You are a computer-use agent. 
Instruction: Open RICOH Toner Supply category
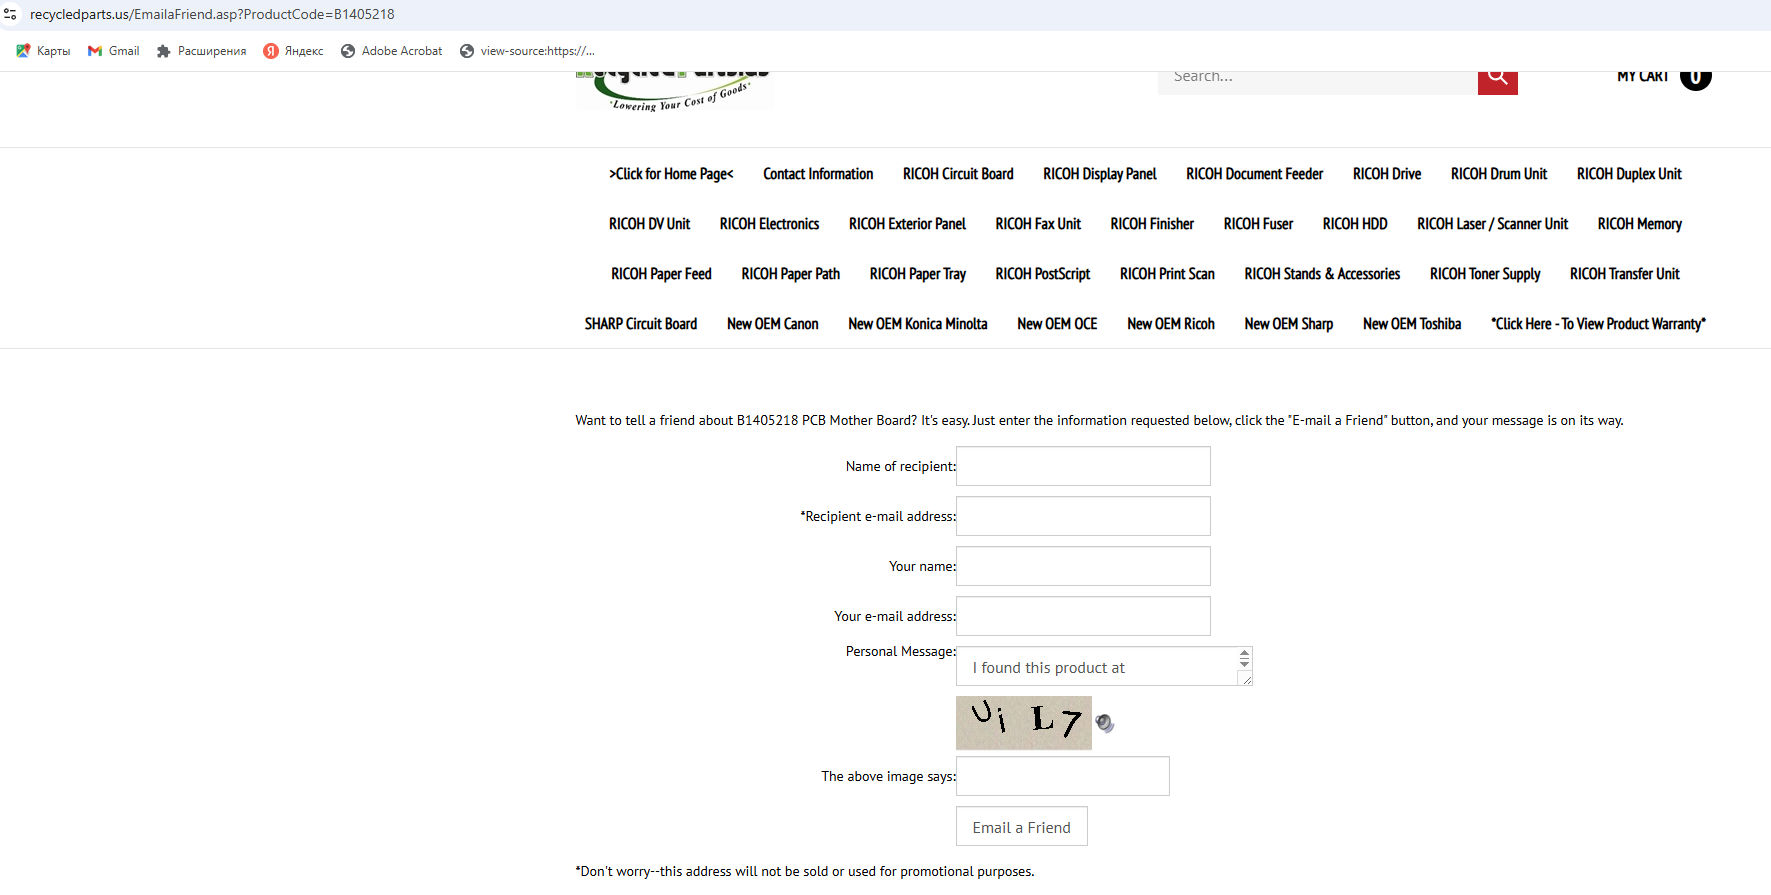[x=1485, y=274]
